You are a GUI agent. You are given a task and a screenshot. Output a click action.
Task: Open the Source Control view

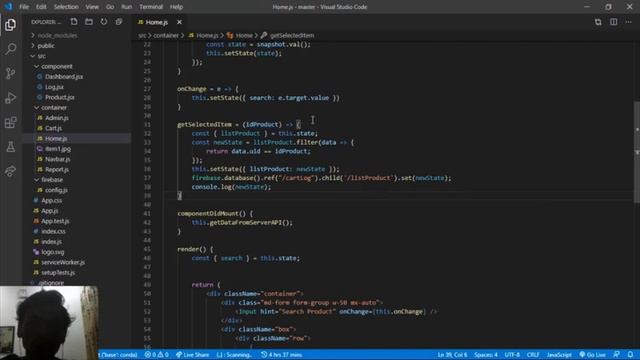click(11, 73)
